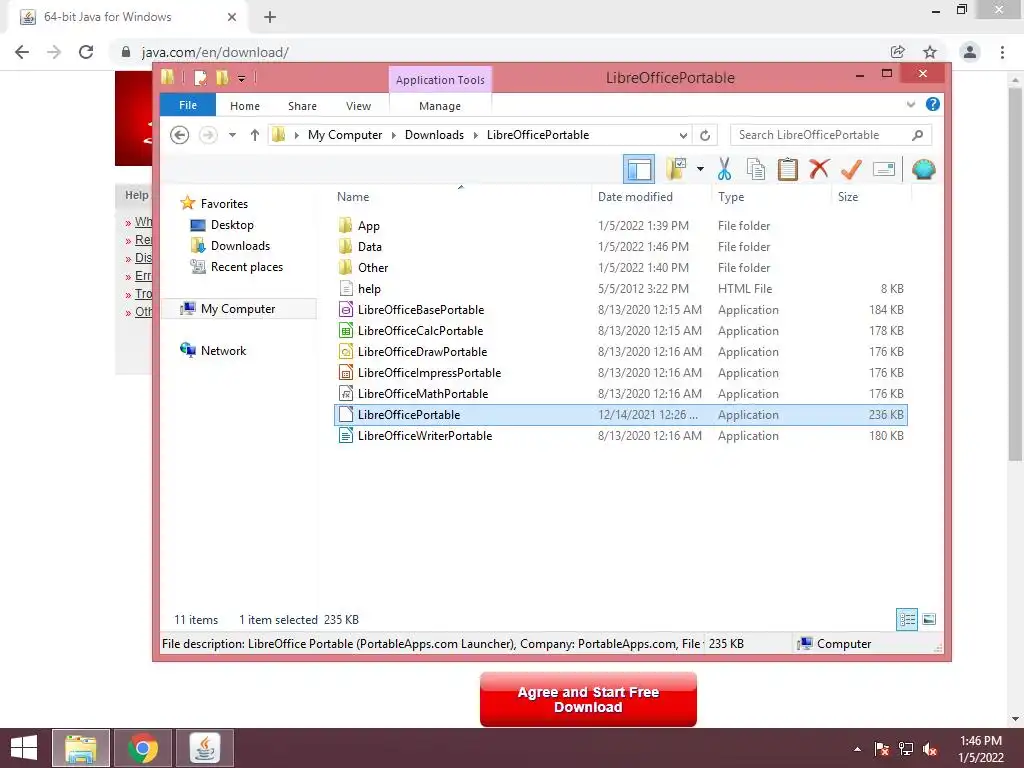Open the dropdown arrow beside folder options icon
The image size is (1024, 768).
tap(700, 169)
